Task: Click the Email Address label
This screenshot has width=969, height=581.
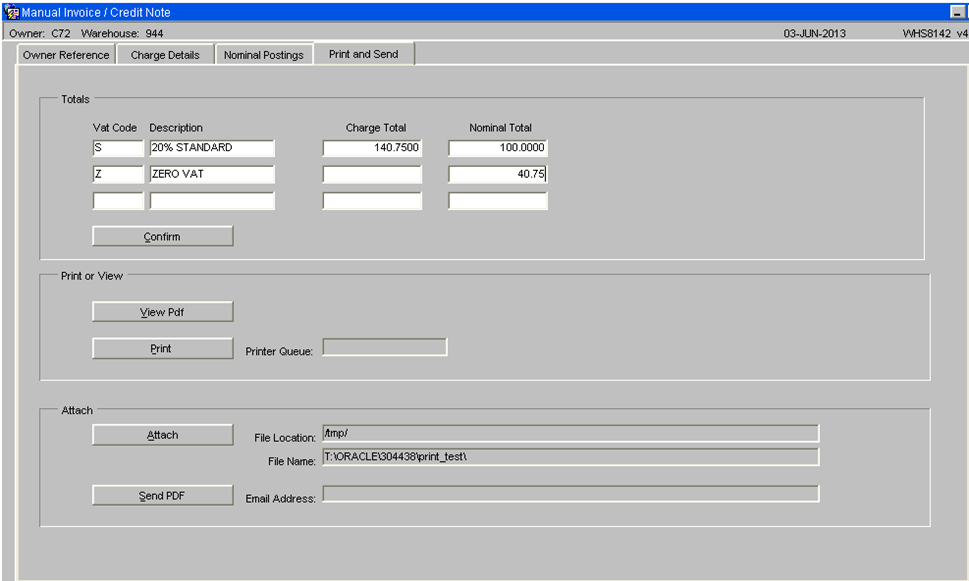Action: tap(280, 498)
